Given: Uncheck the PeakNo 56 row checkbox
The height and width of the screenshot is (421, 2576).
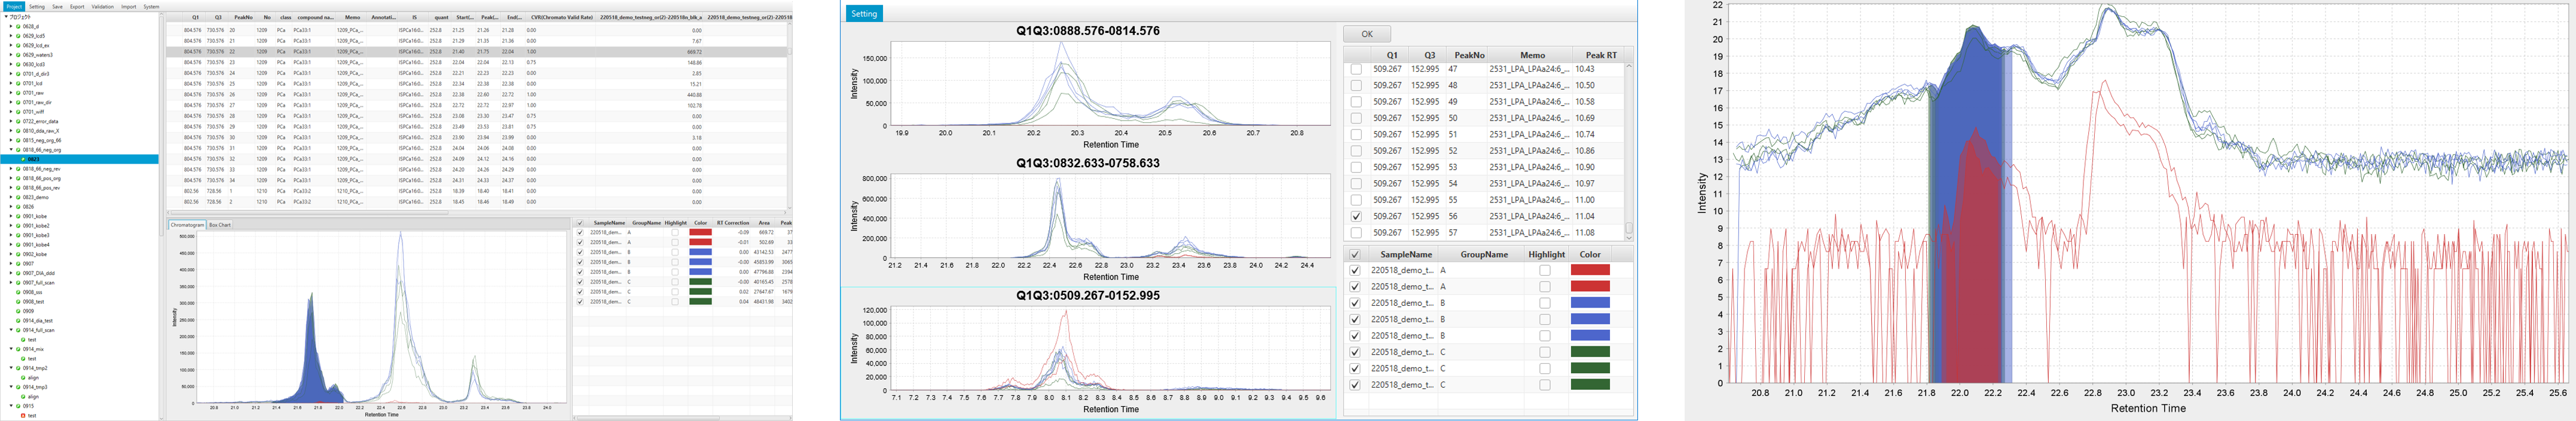Looking at the screenshot, I should [1356, 216].
